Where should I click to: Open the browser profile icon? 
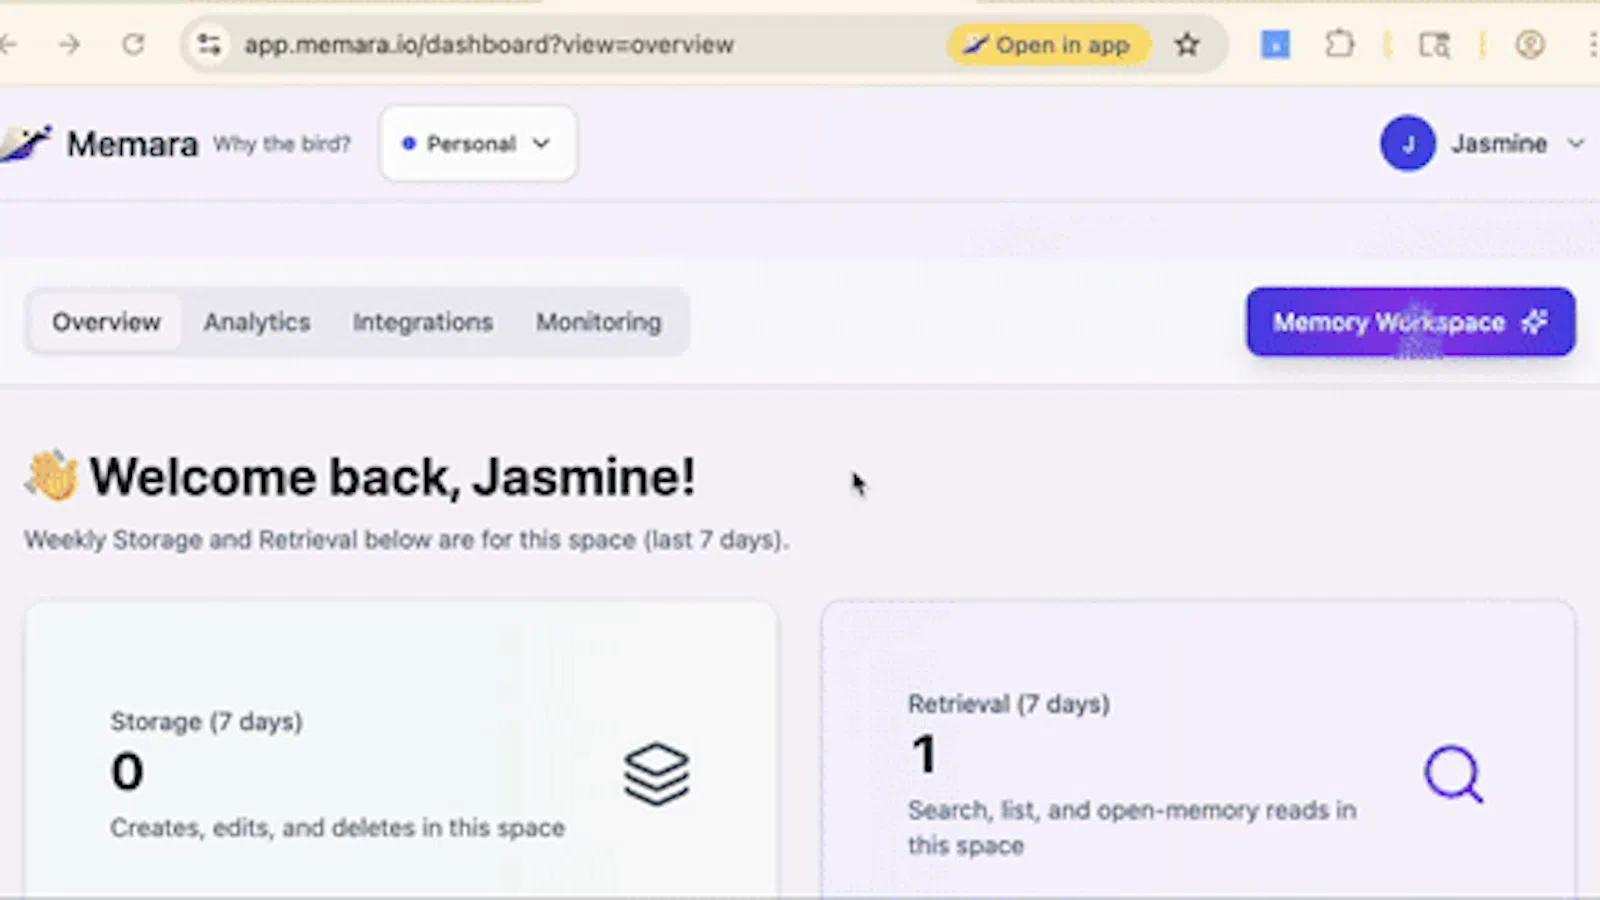(x=1530, y=44)
